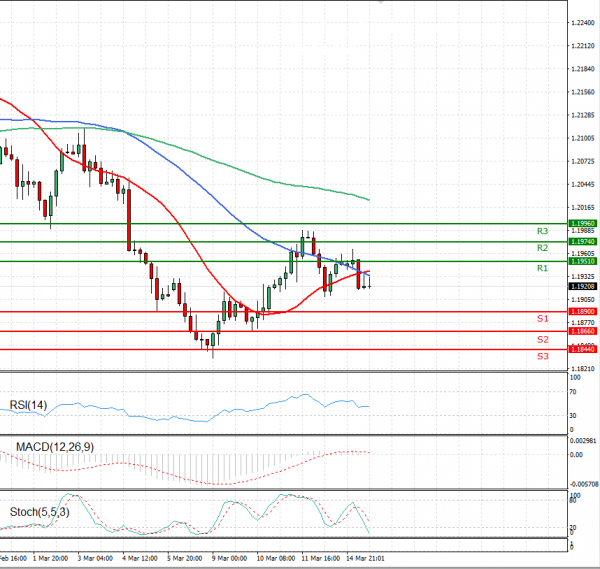Select the R2 resistance label
The height and width of the screenshot is (569, 600).
(542, 248)
